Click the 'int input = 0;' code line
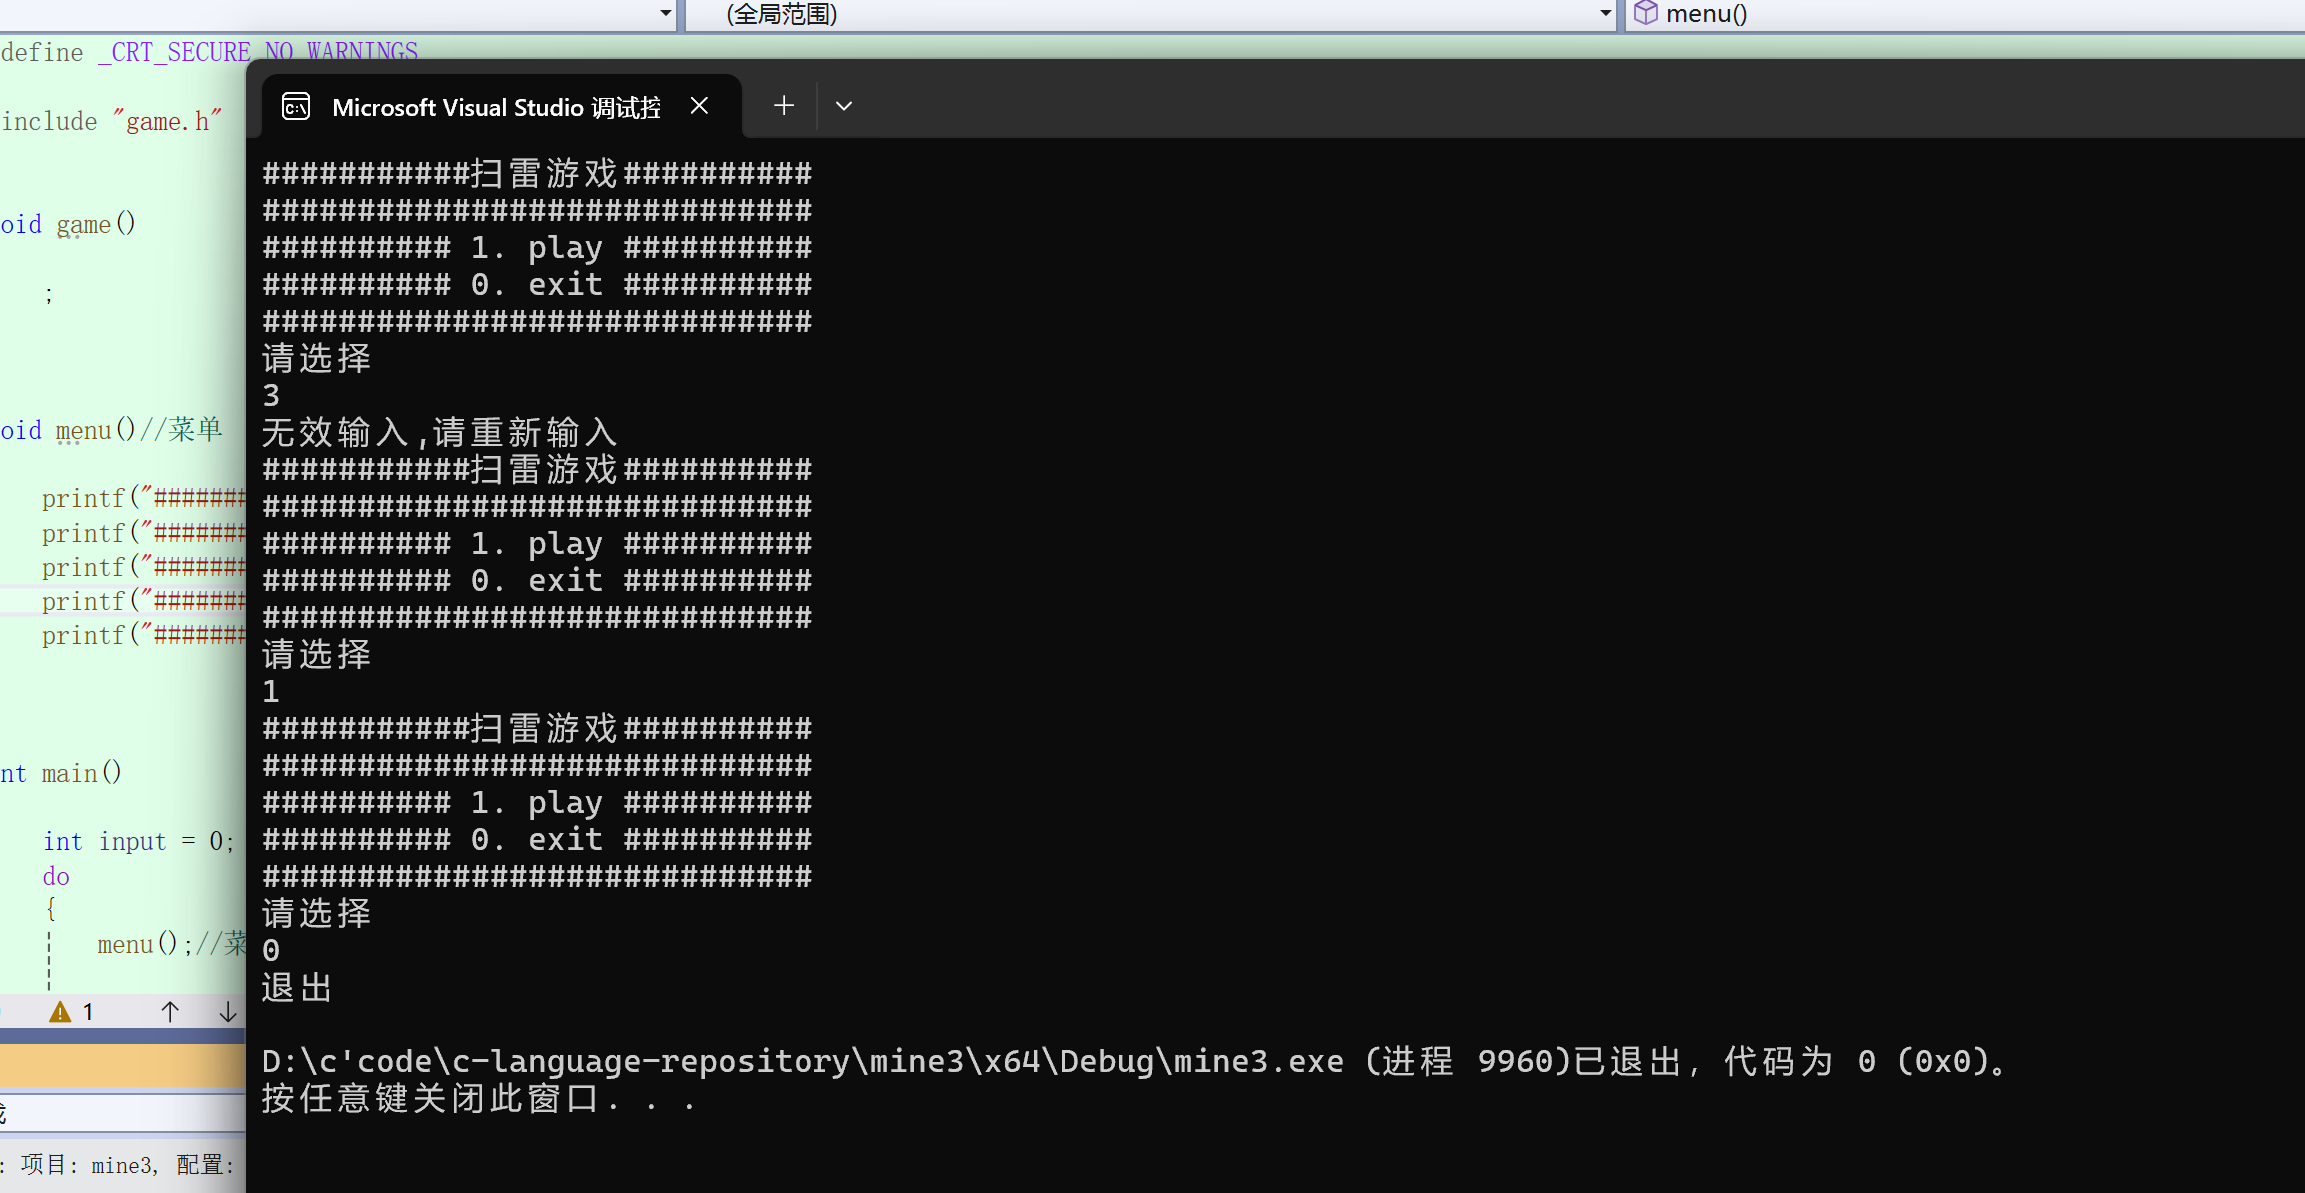The width and height of the screenshot is (2305, 1193). point(138,841)
